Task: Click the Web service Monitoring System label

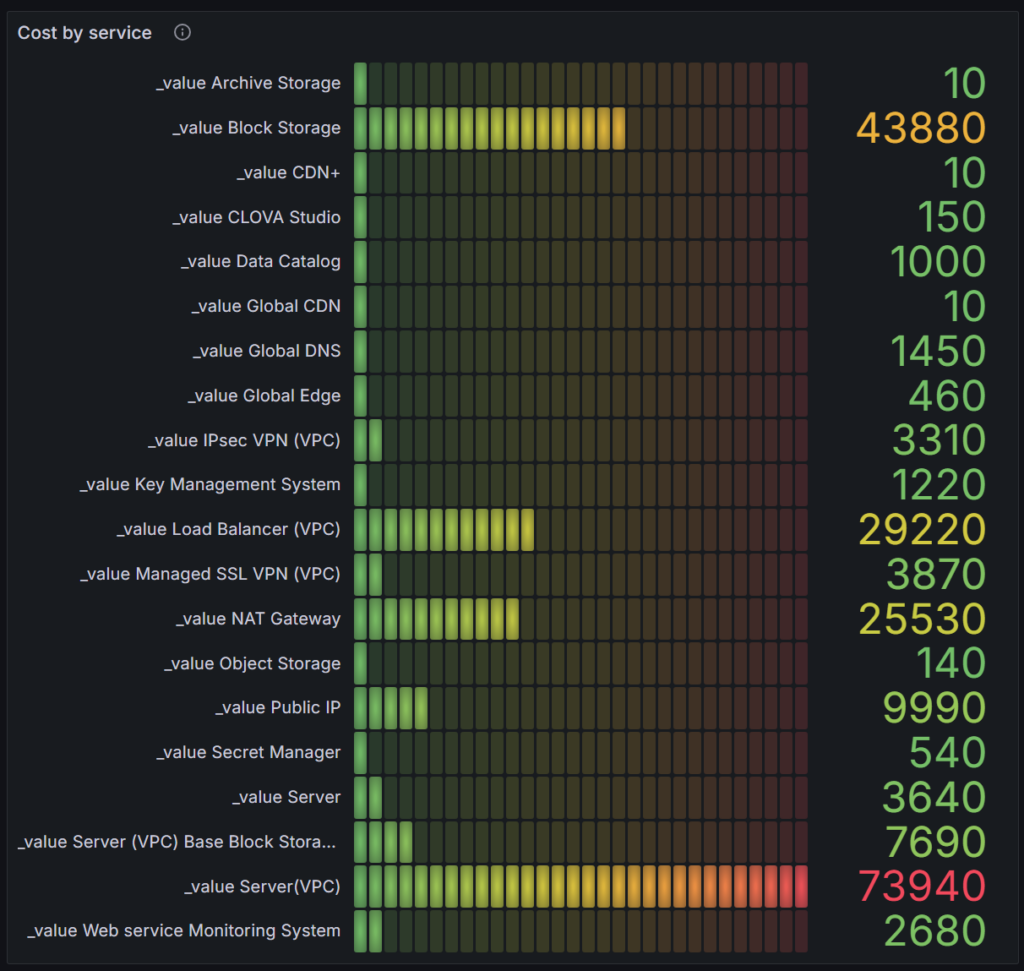Action: (x=184, y=930)
